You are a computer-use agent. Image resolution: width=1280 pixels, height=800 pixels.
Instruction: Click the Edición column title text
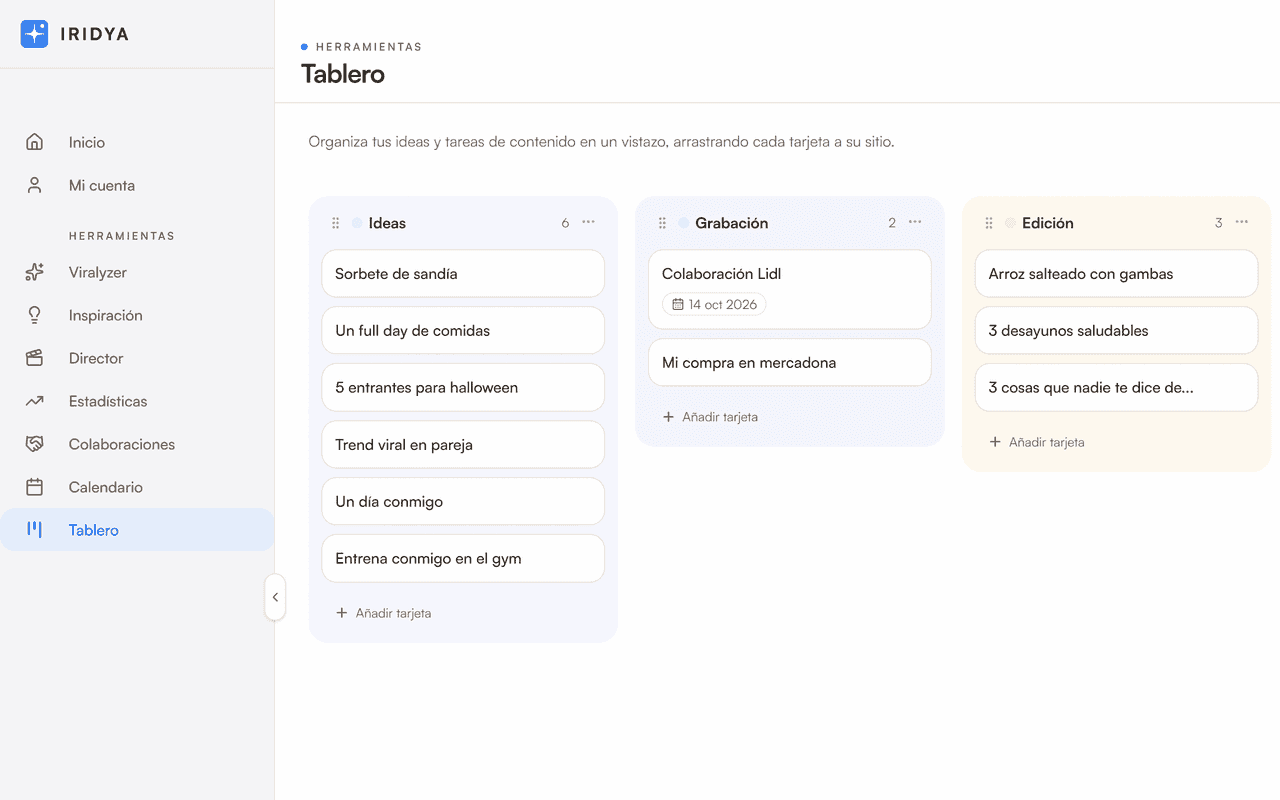tap(1047, 223)
